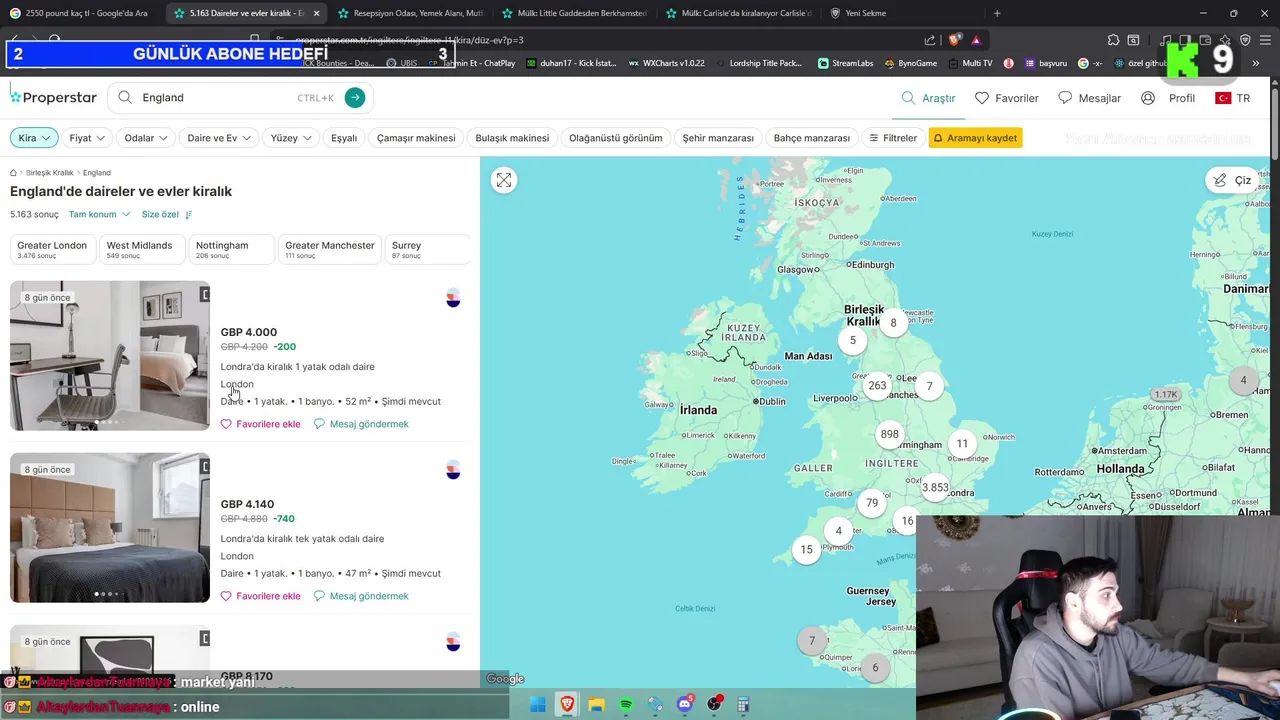Toggle the Bahçe manzarası filter chip
Image resolution: width=1280 pixels, height=720 pixels.
812,138
